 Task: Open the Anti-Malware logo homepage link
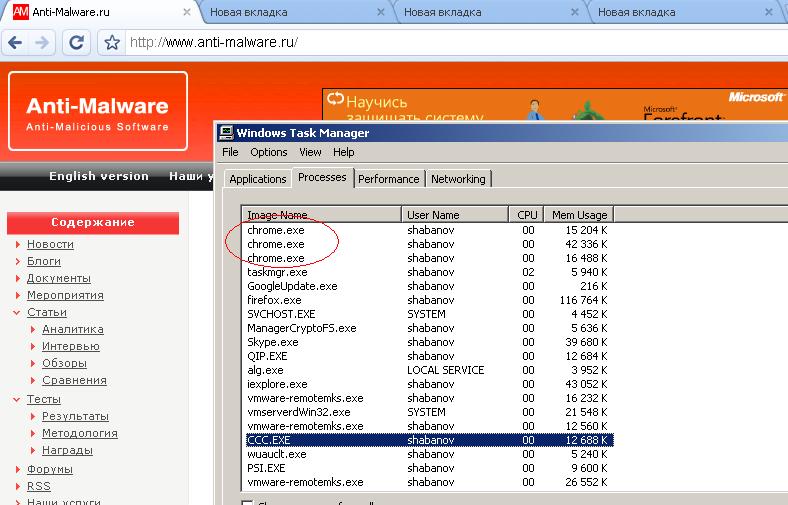pyautogui.click(x=98, y=111)
